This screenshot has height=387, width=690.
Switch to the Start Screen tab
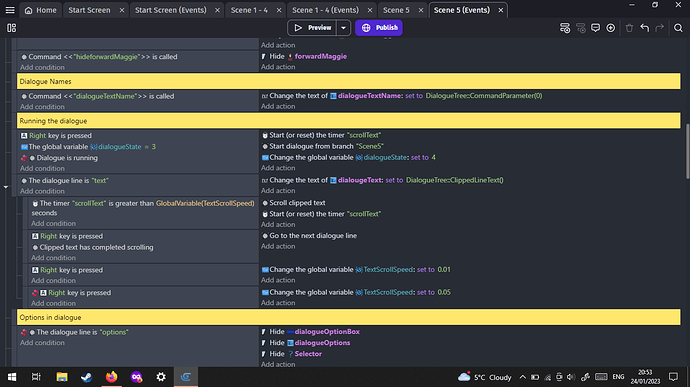[x=89, y=10]
